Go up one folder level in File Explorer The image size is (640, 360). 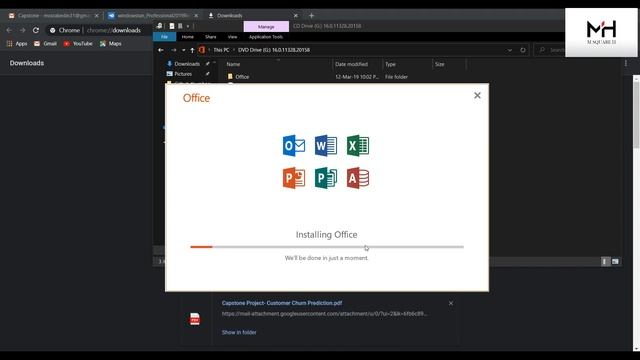pyautogui.click(x=192, y=50)
